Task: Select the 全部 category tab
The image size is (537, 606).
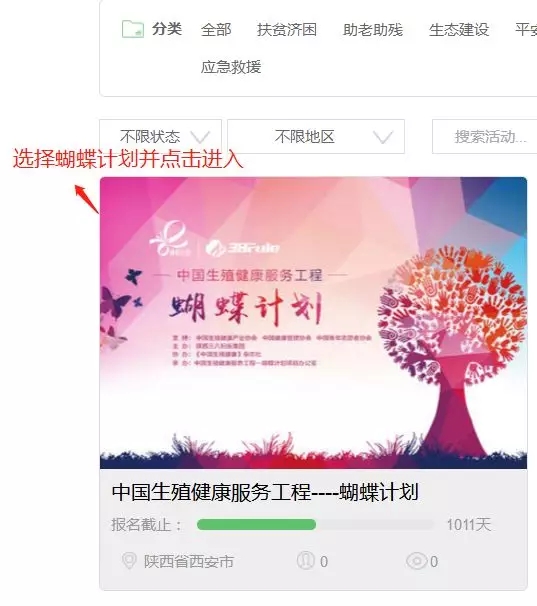Action: [x=216, y=30]
